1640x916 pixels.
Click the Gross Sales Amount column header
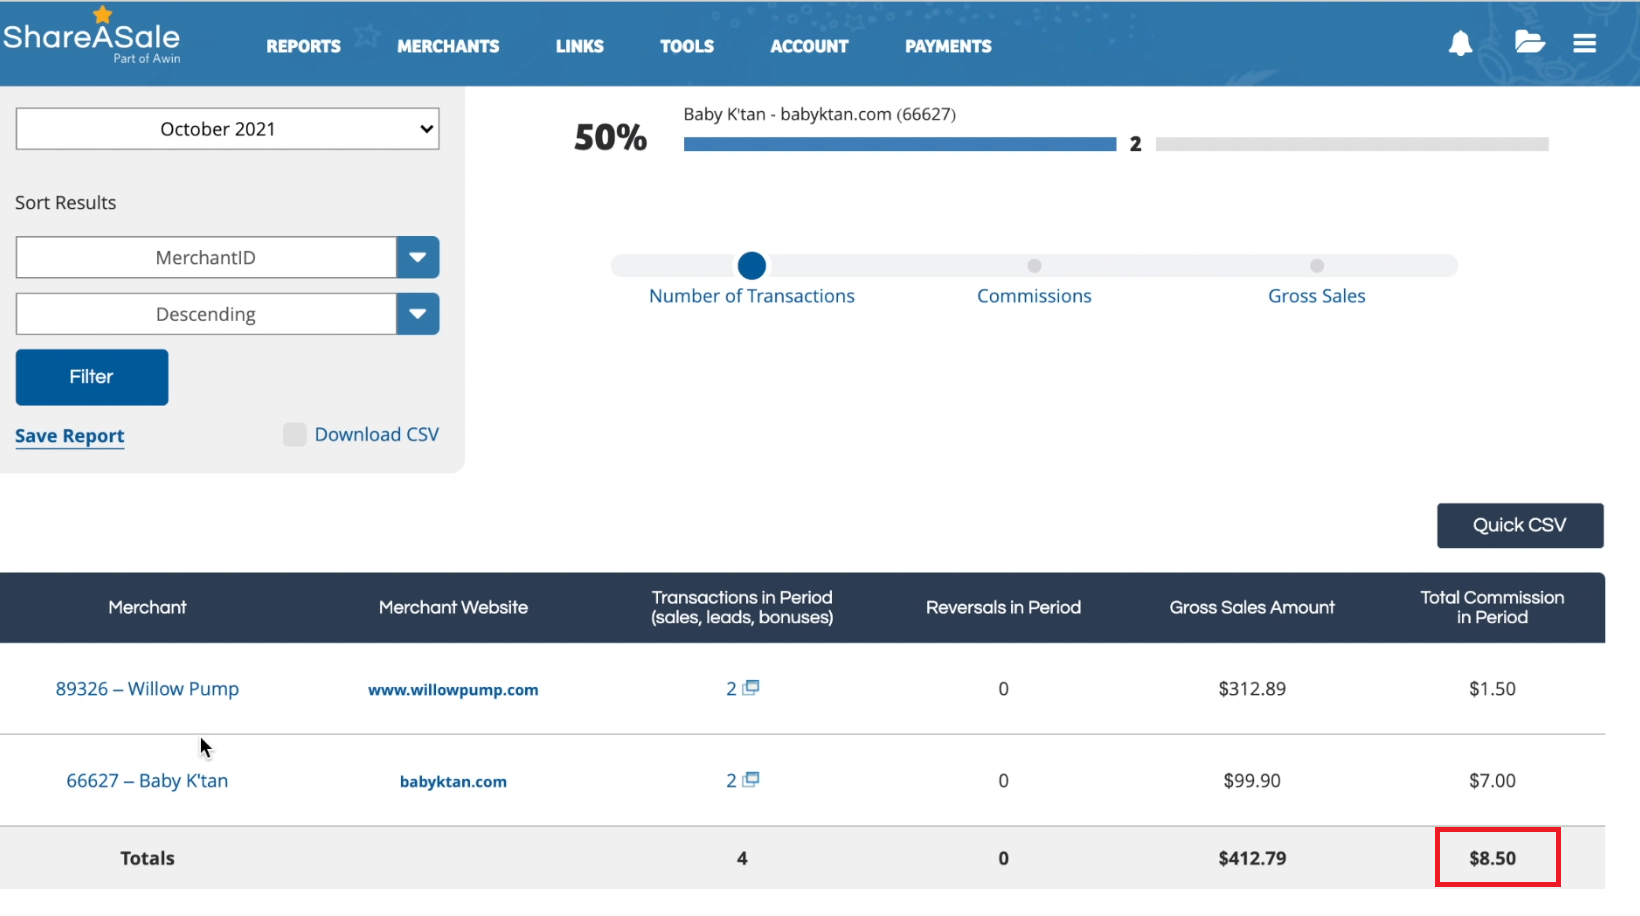click(1252, 607)
